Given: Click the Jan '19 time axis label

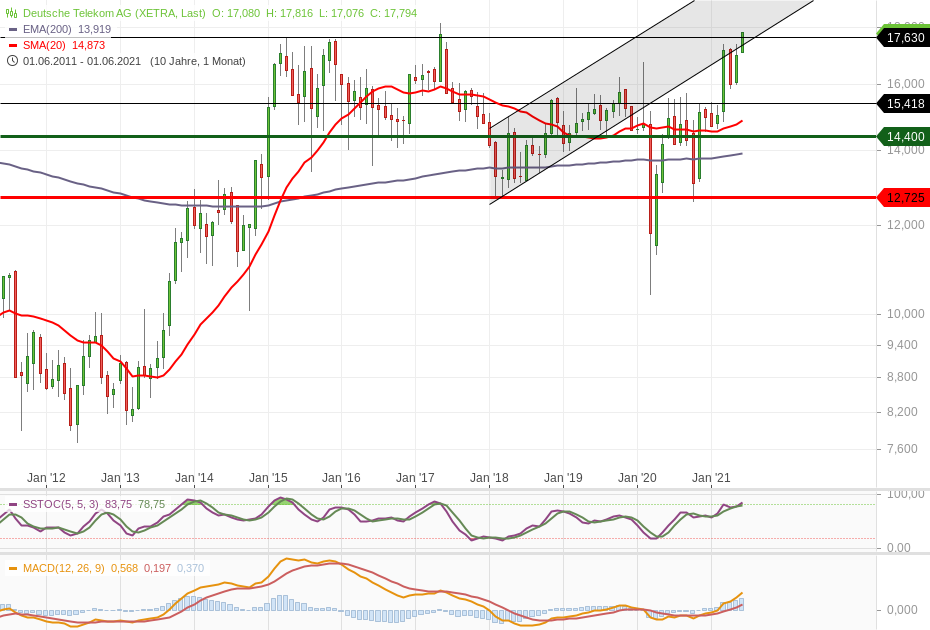Looking at the screenshot, I should tap(563, 478).
